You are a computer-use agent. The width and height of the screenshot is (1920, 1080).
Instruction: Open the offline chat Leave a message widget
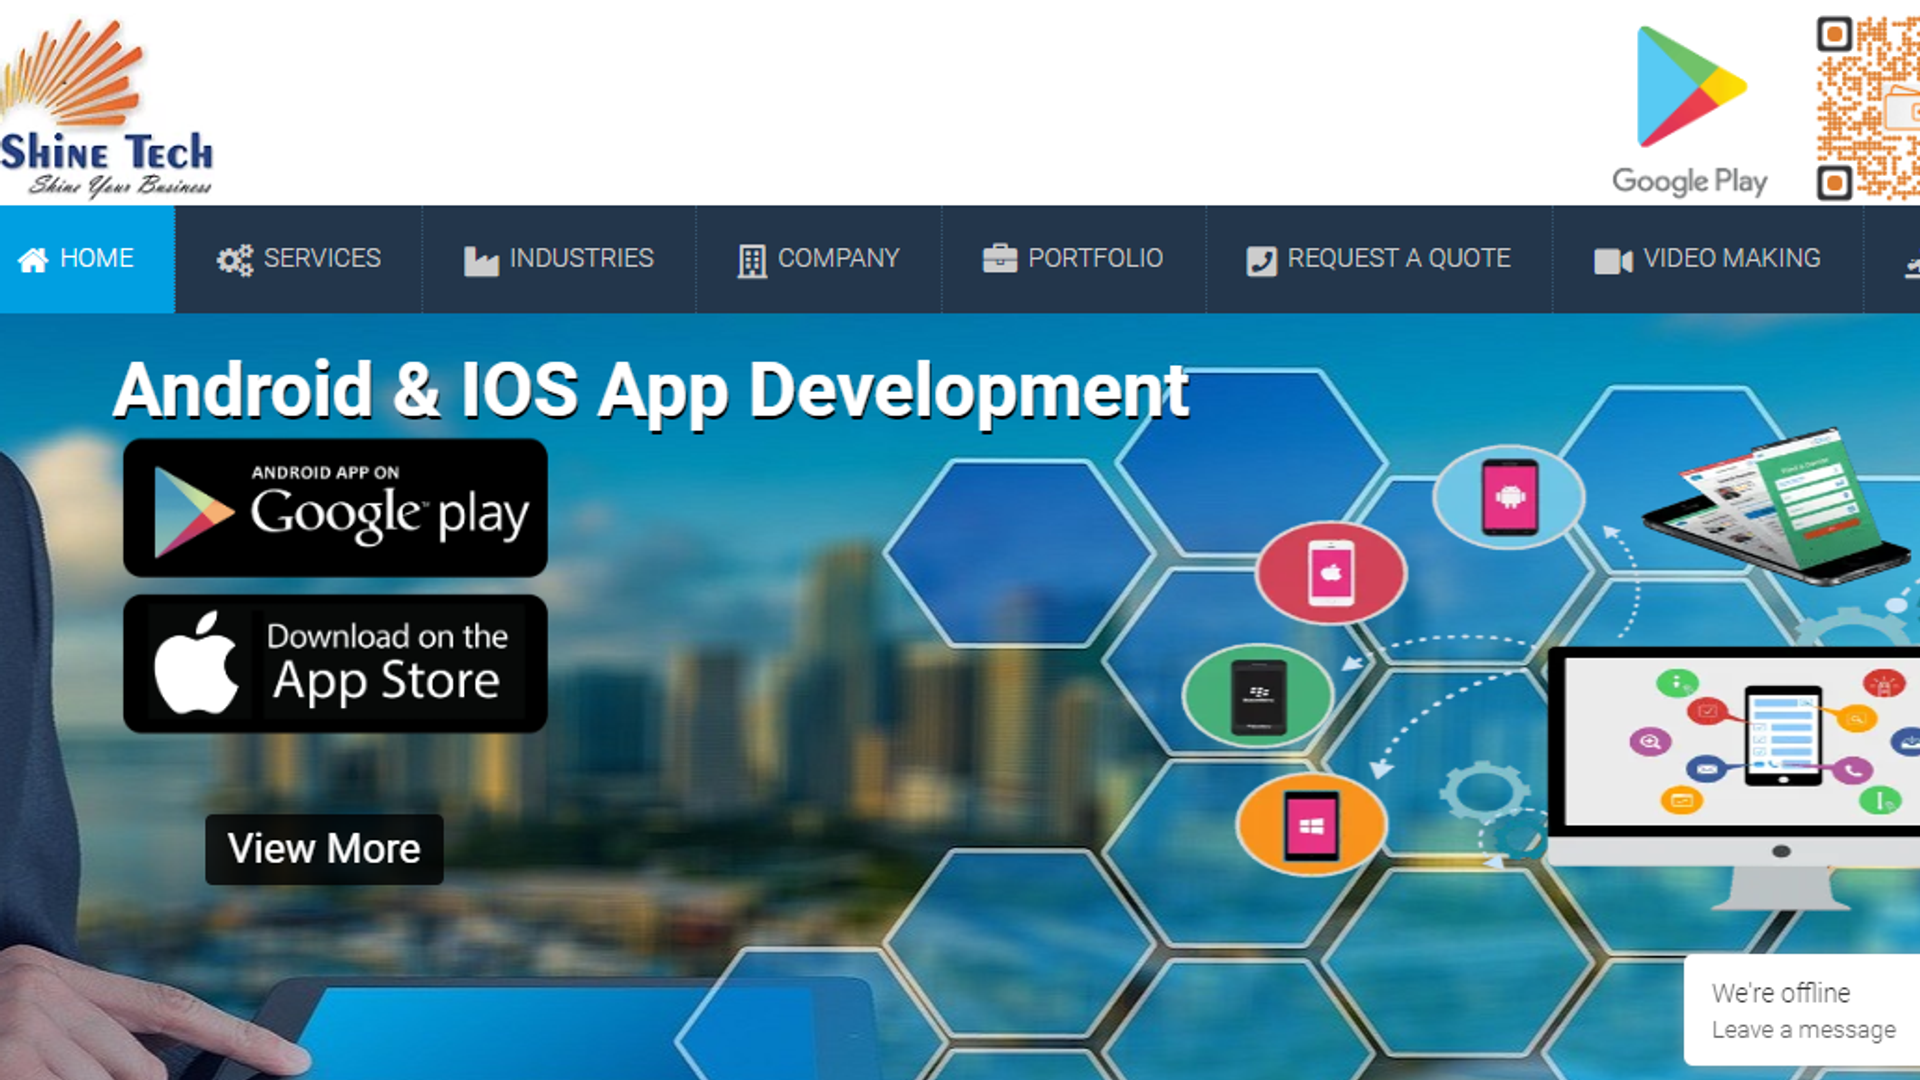1802,1010
